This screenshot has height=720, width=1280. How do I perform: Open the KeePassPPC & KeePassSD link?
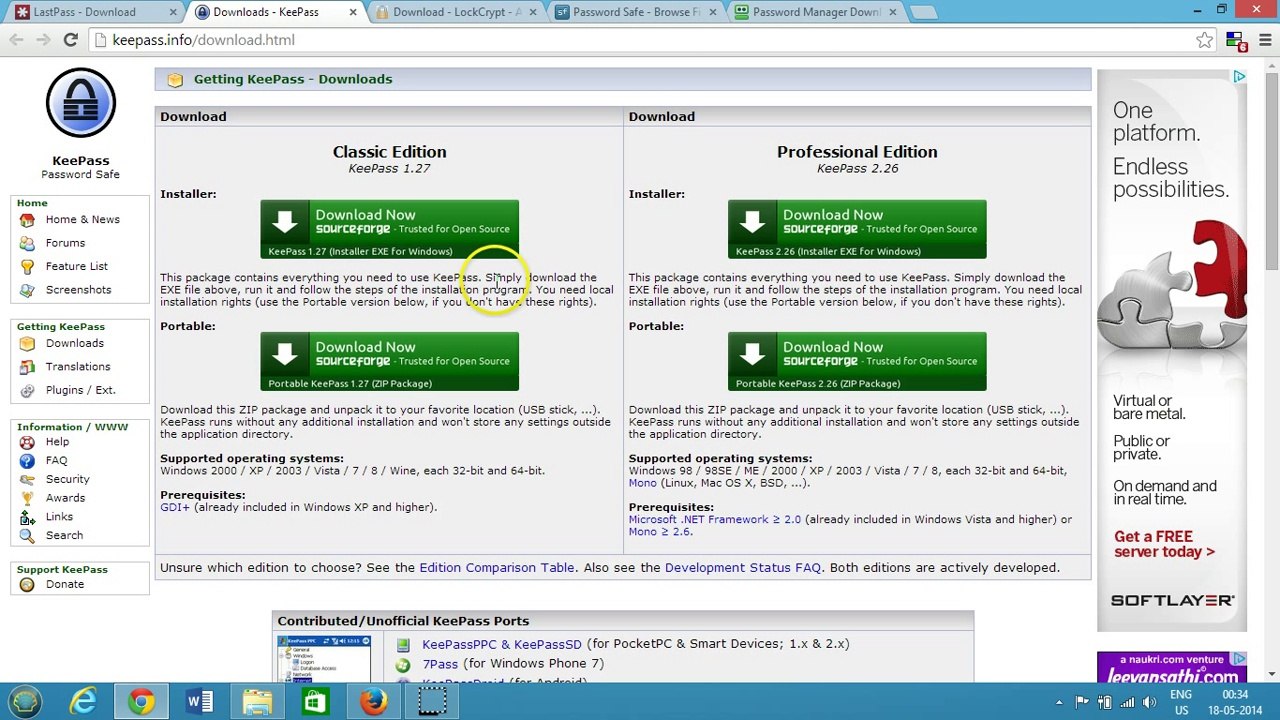coord(501,644)
